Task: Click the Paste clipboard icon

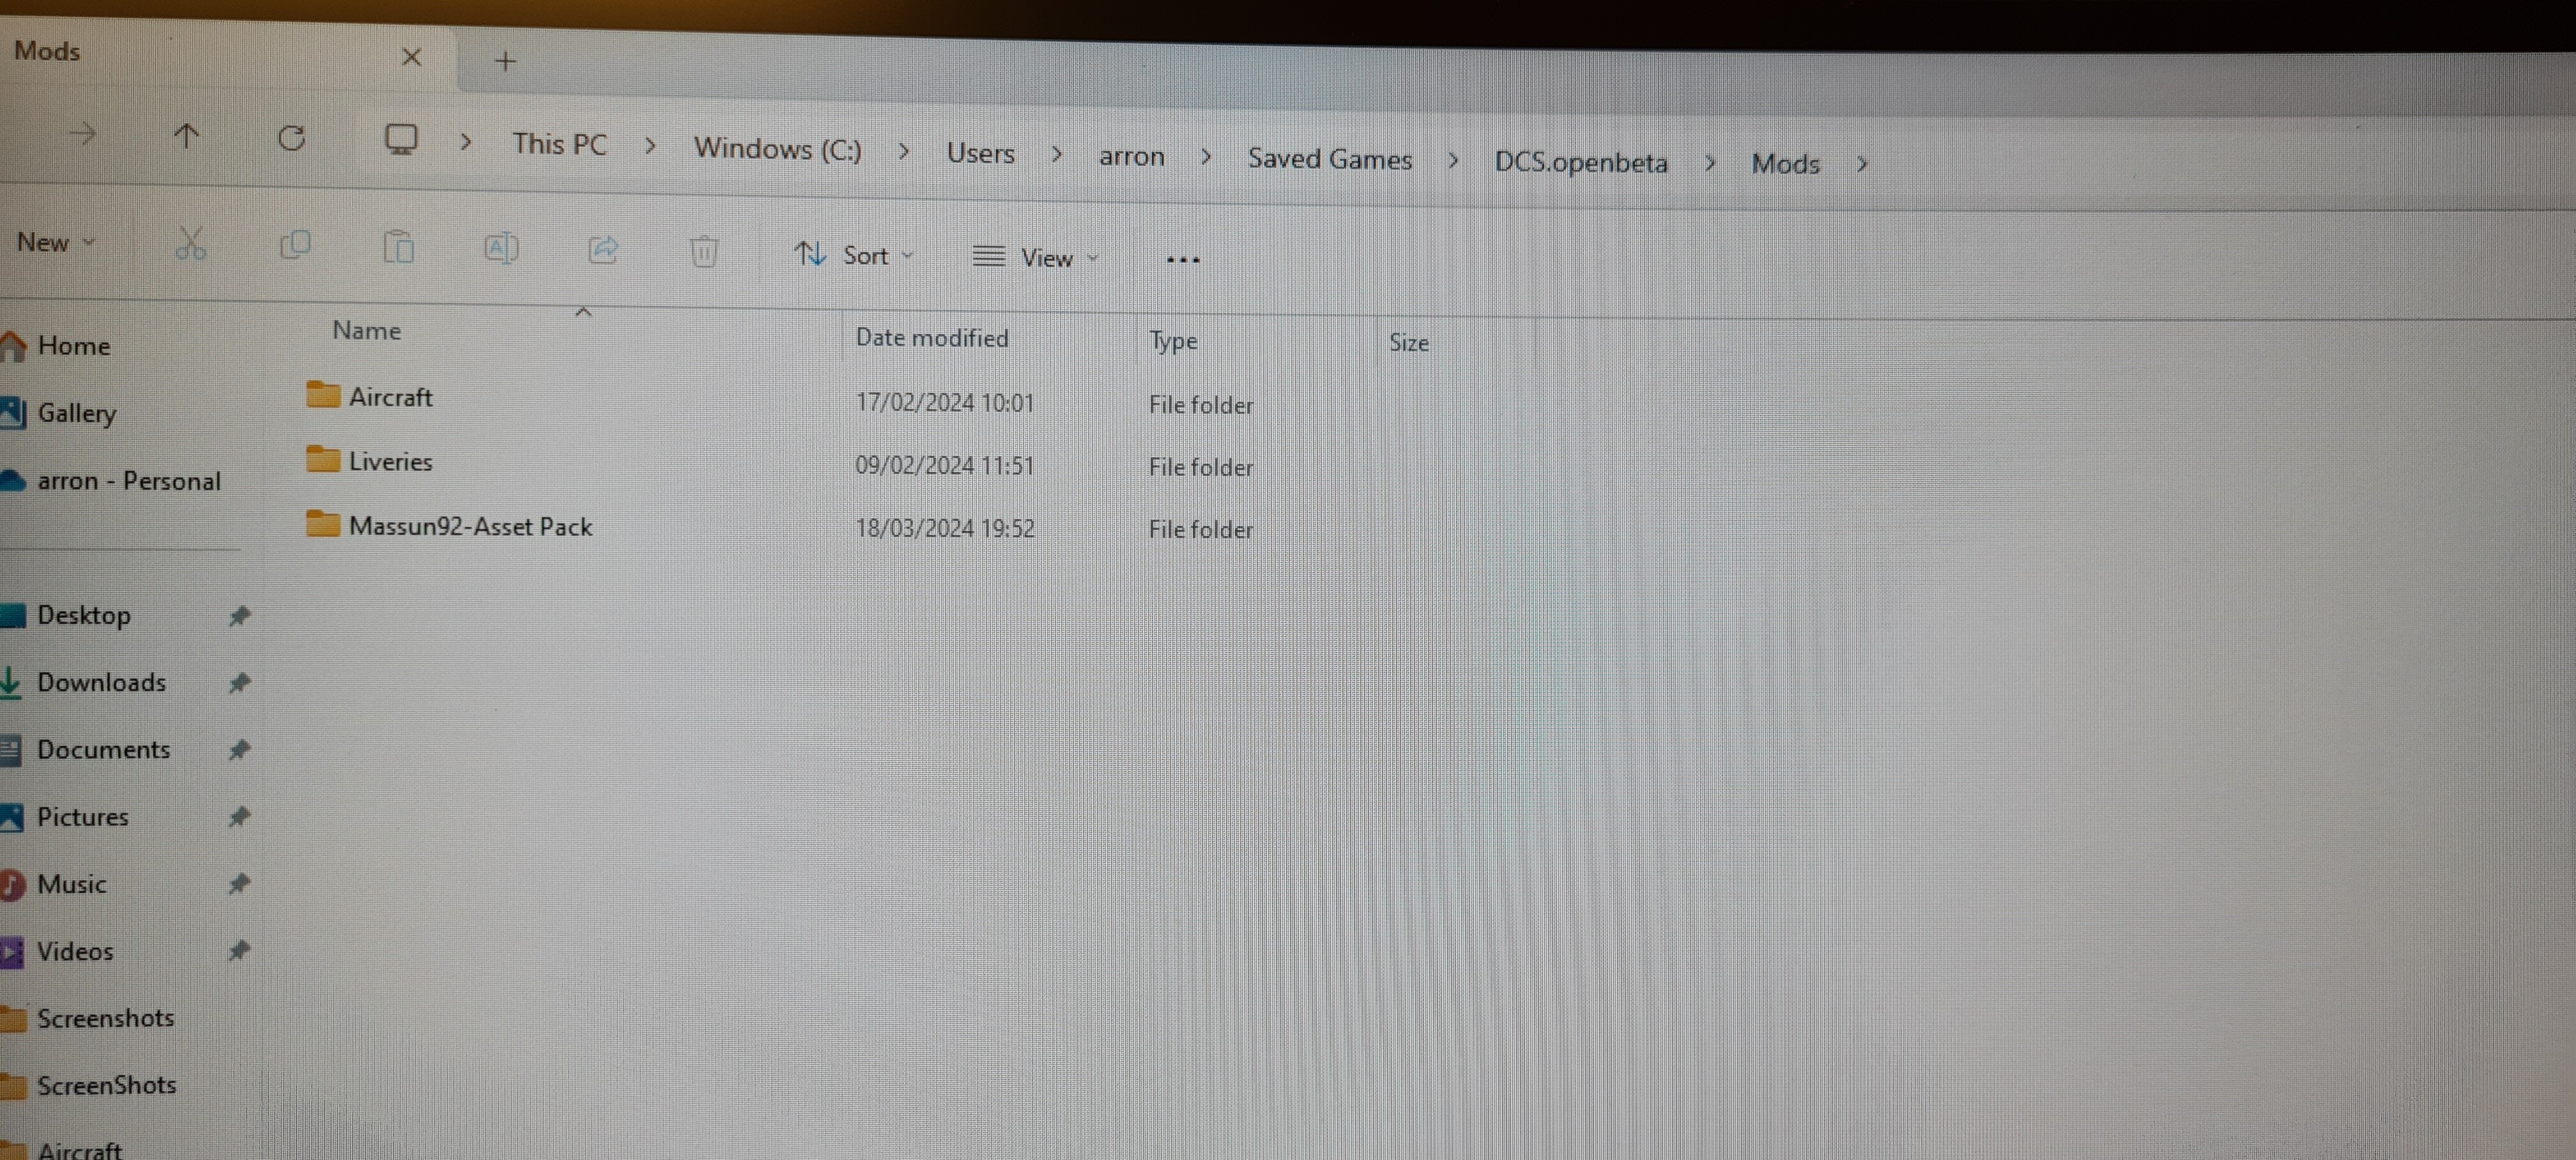Action: point(398,247)
